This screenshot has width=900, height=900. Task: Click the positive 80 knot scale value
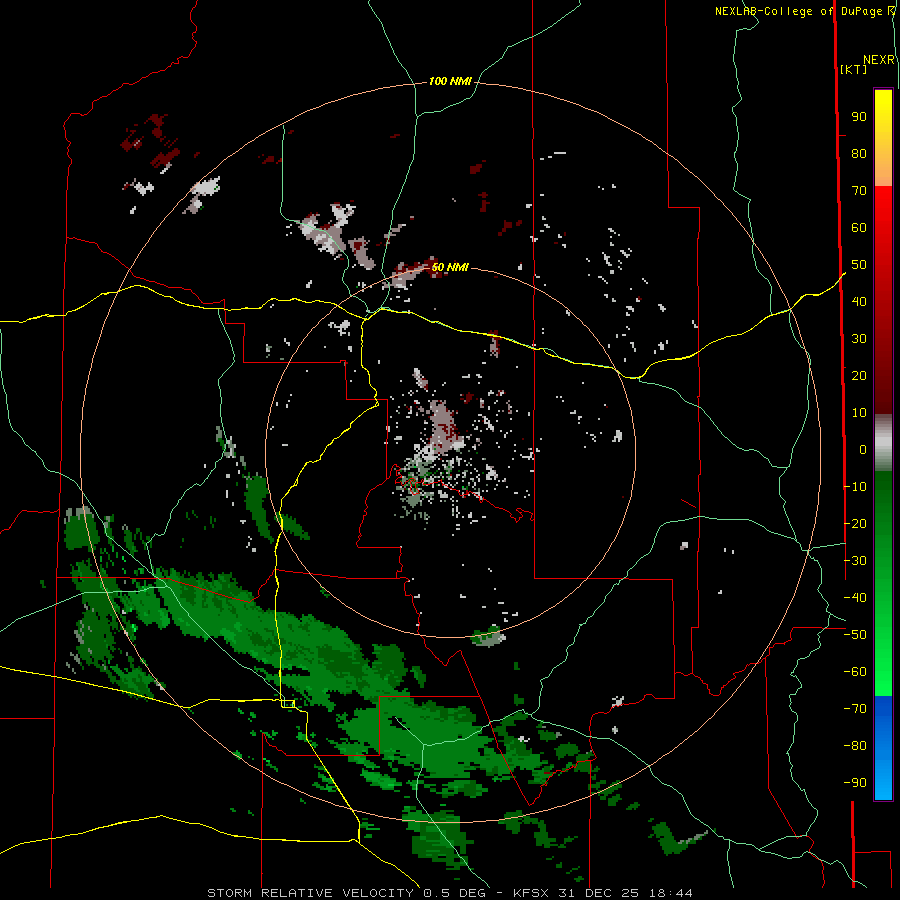[x=859, y=154]
